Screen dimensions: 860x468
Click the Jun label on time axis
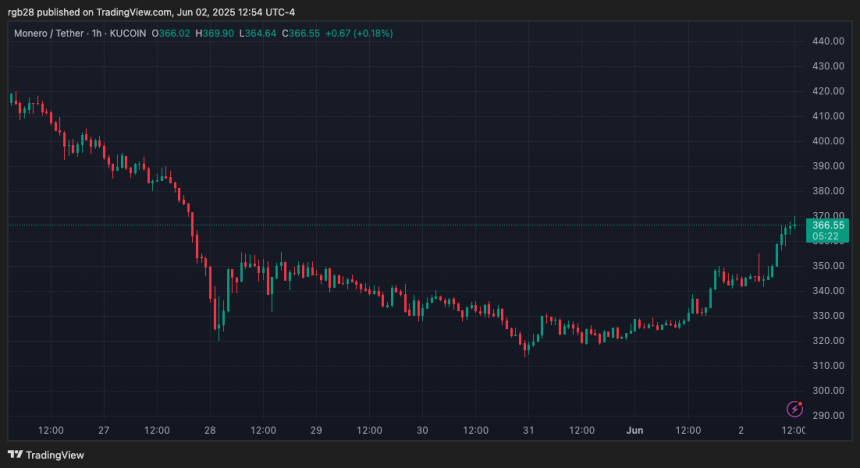coord(635,431)
